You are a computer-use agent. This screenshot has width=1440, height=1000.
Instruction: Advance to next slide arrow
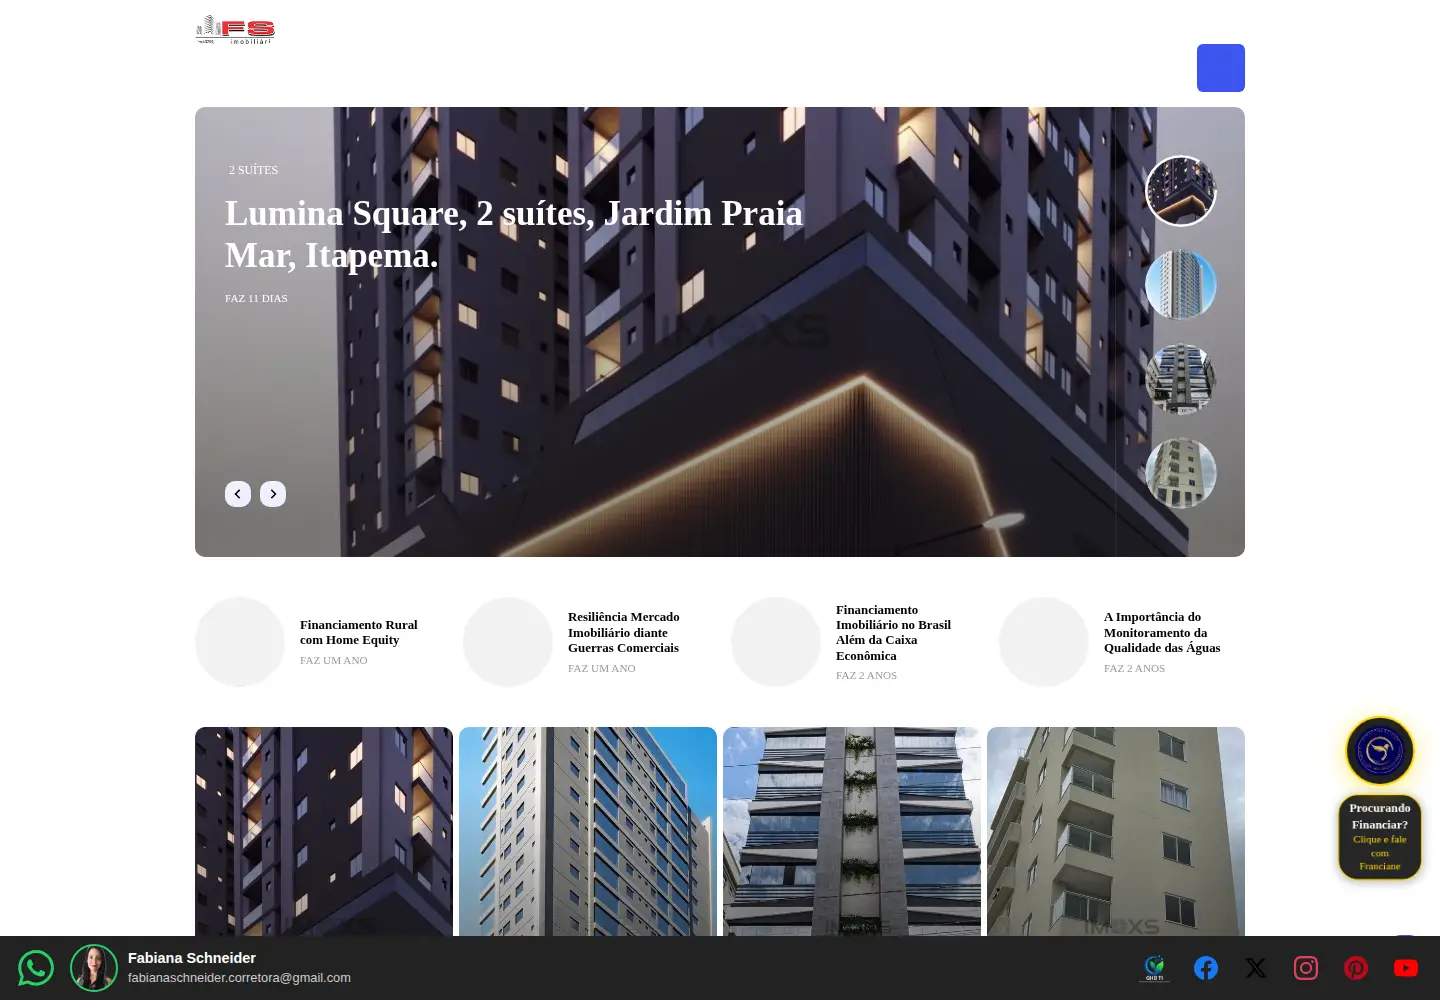pos(273,494)
